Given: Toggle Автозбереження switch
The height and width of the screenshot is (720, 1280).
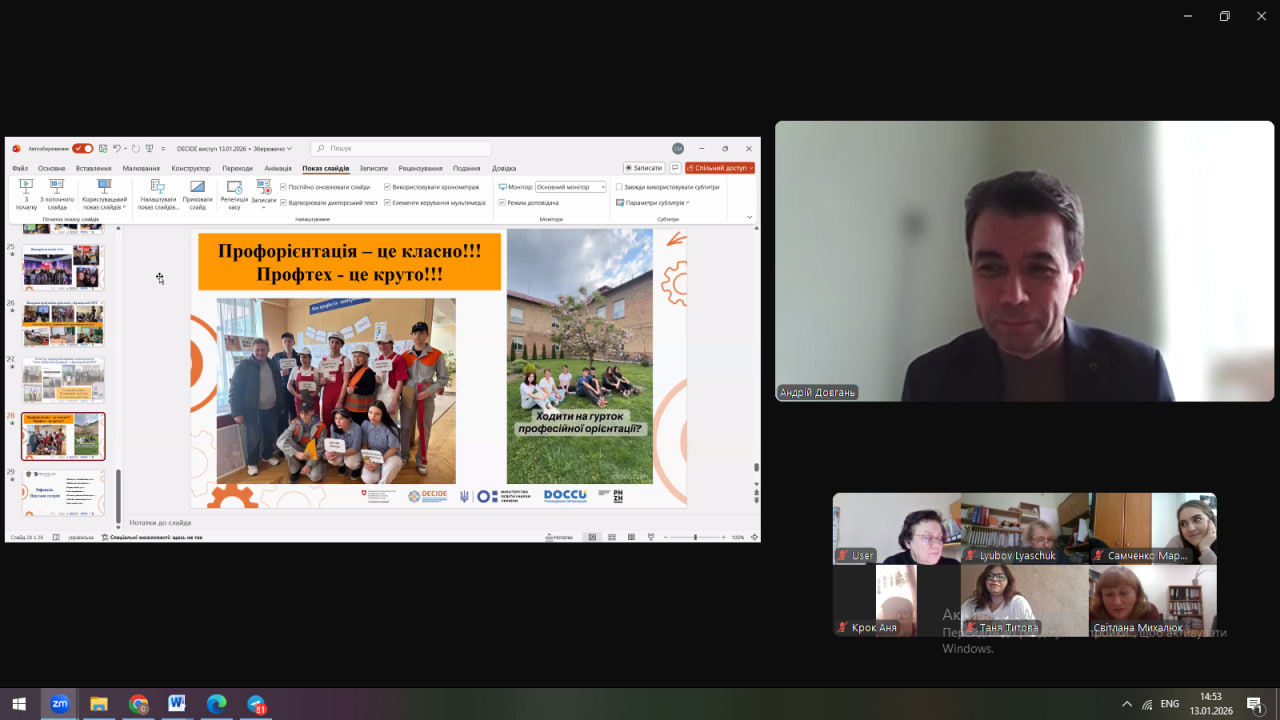Looking at the screenshot, I should 82,148.
